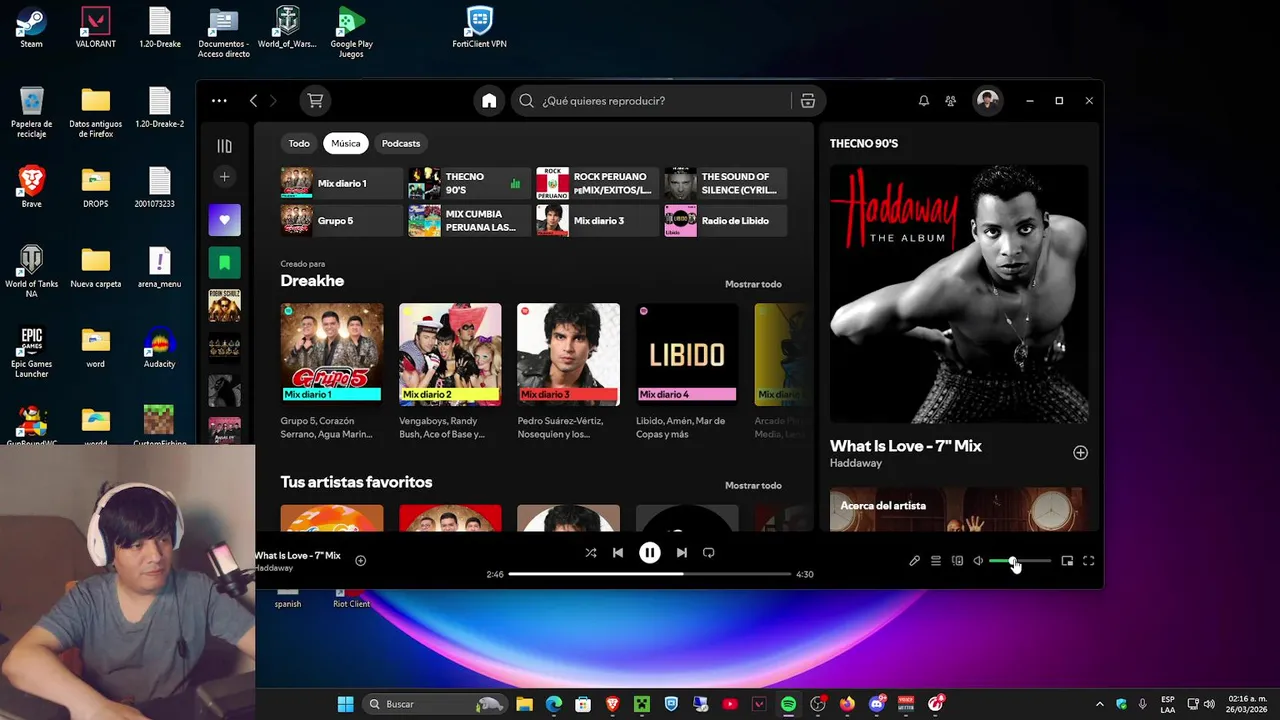
Task: Seek on the song progress bar
Action: [x=649, y=574]
